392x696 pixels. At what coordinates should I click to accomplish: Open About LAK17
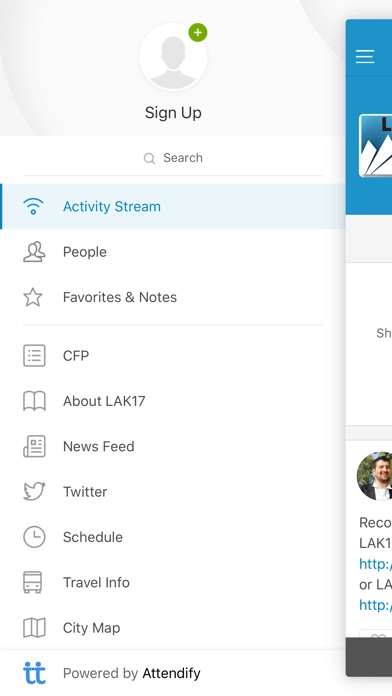(x=173, y=401)
